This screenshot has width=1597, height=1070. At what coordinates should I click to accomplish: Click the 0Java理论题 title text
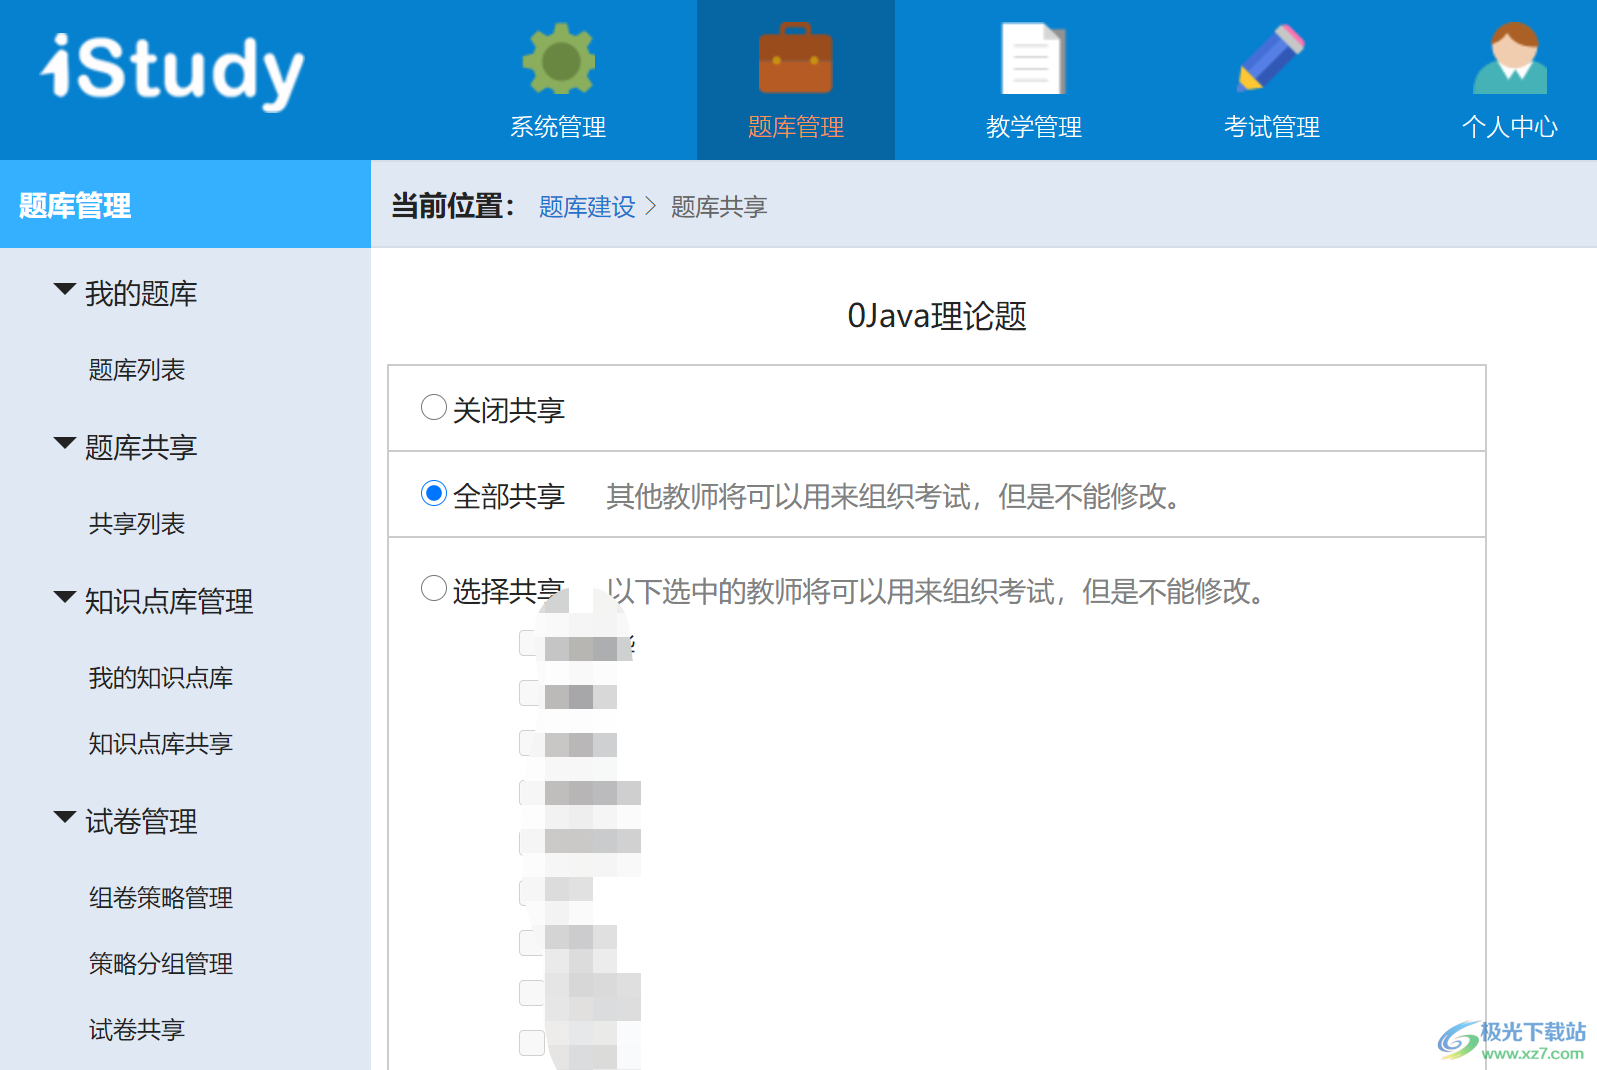[x=937, y=316]
